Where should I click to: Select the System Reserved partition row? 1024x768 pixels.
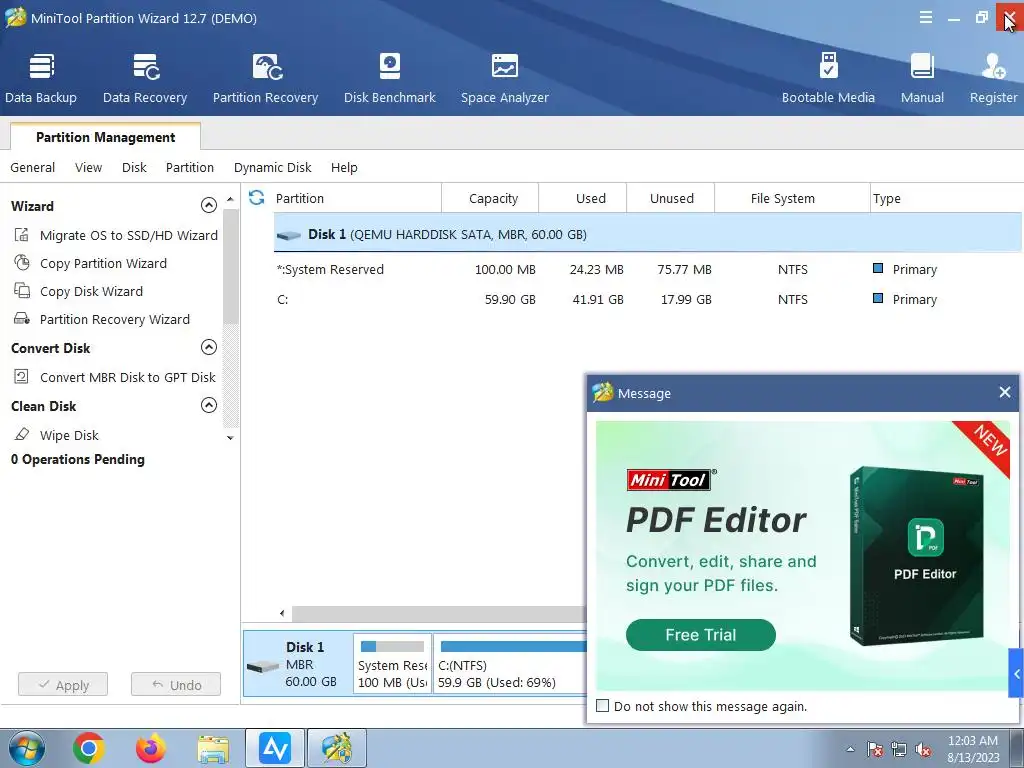pos(647,269)
